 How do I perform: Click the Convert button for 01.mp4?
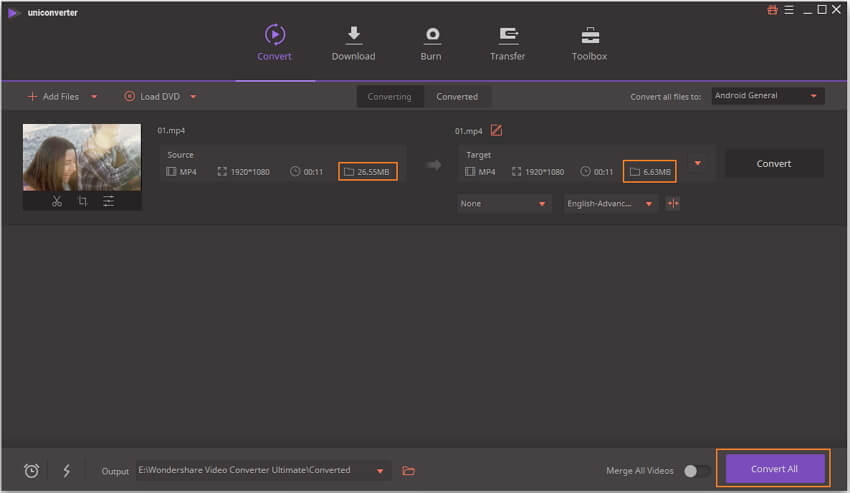coord(774,164)
